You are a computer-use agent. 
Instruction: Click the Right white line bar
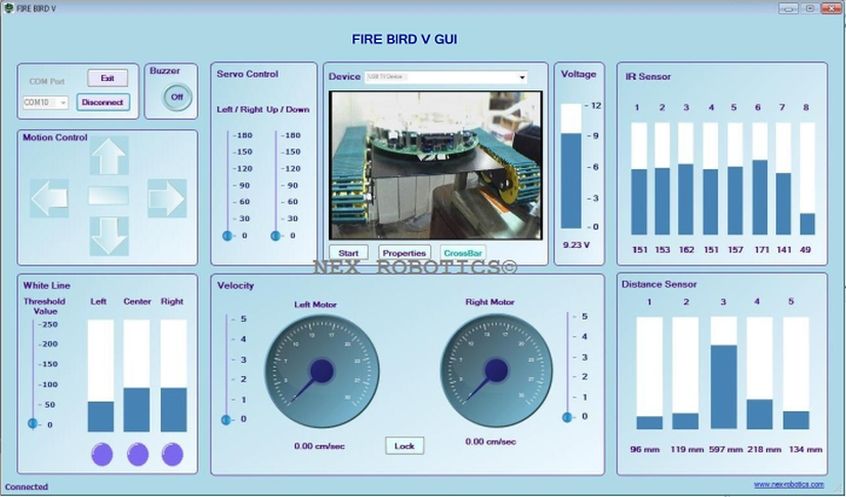coord(174,376)
